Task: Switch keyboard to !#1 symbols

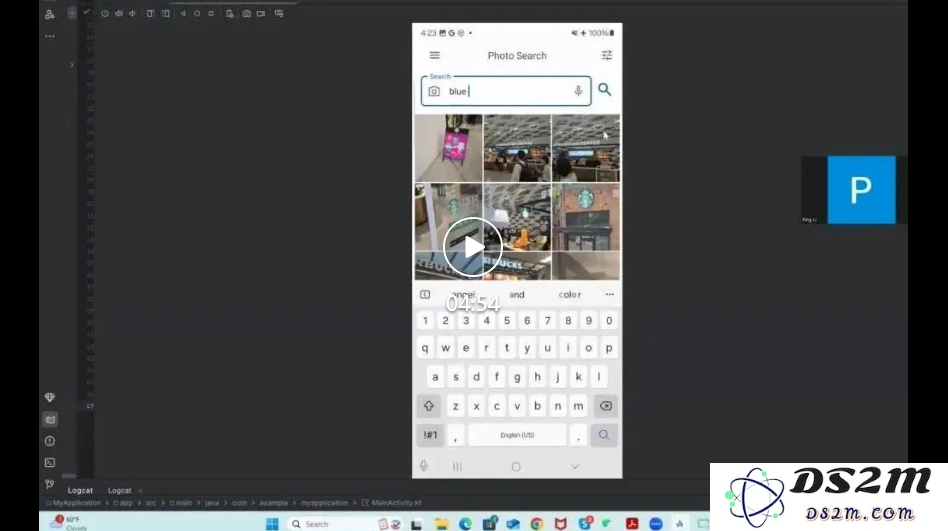Action: [430, 435]
